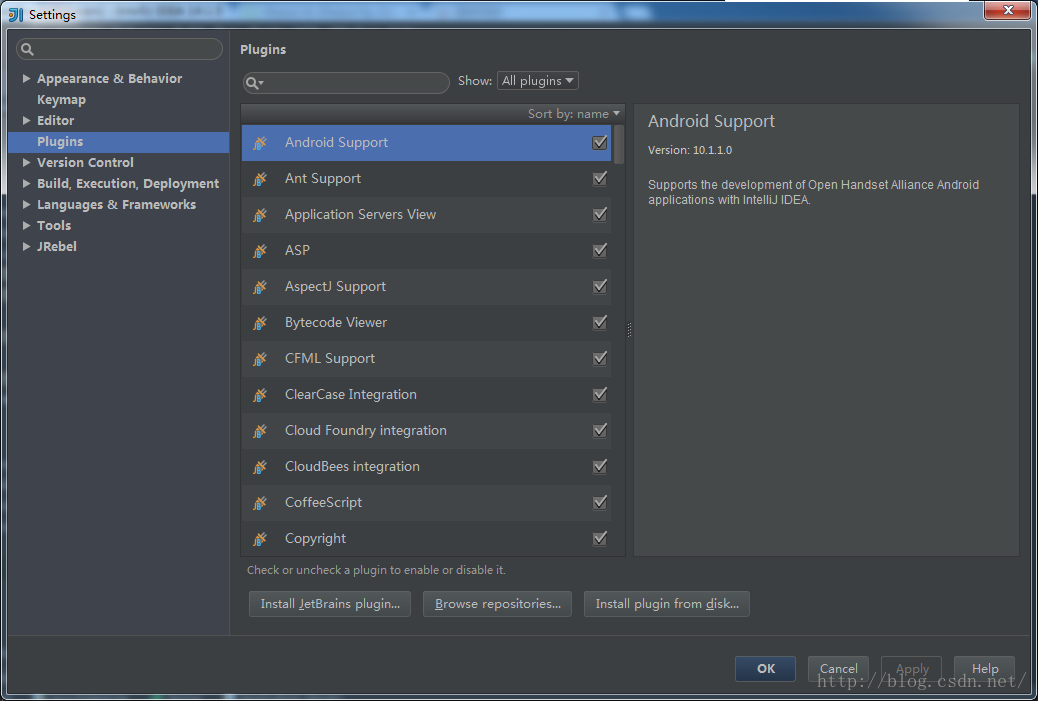
Task: Click Browse repositories button
Action: (497, 604)
